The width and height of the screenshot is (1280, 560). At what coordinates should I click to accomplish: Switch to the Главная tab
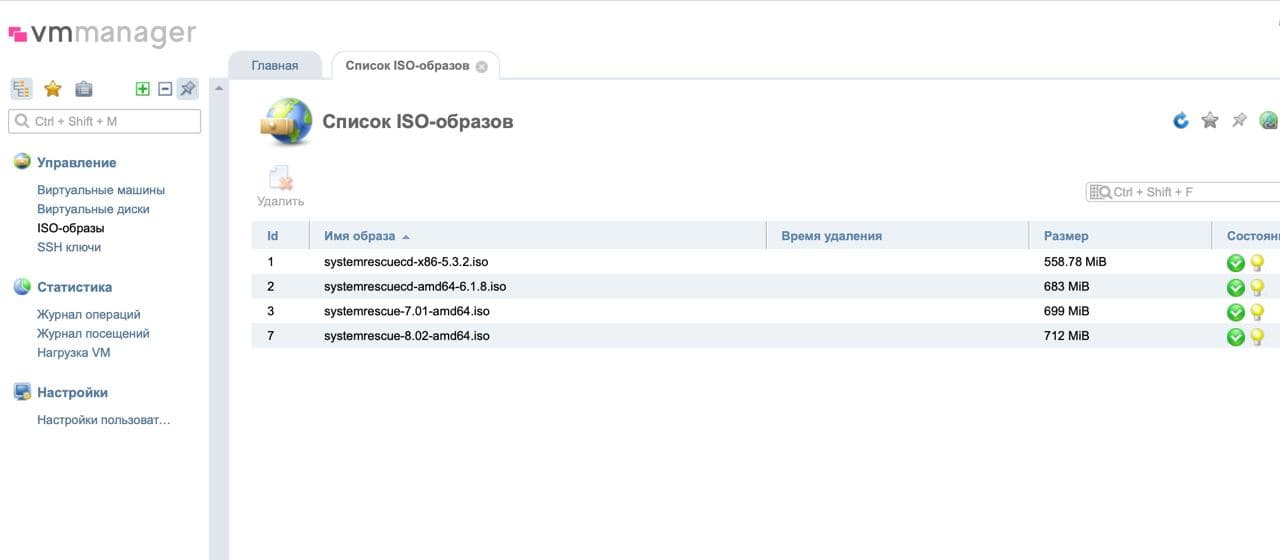pyautogui.click(x=275, y=65)
